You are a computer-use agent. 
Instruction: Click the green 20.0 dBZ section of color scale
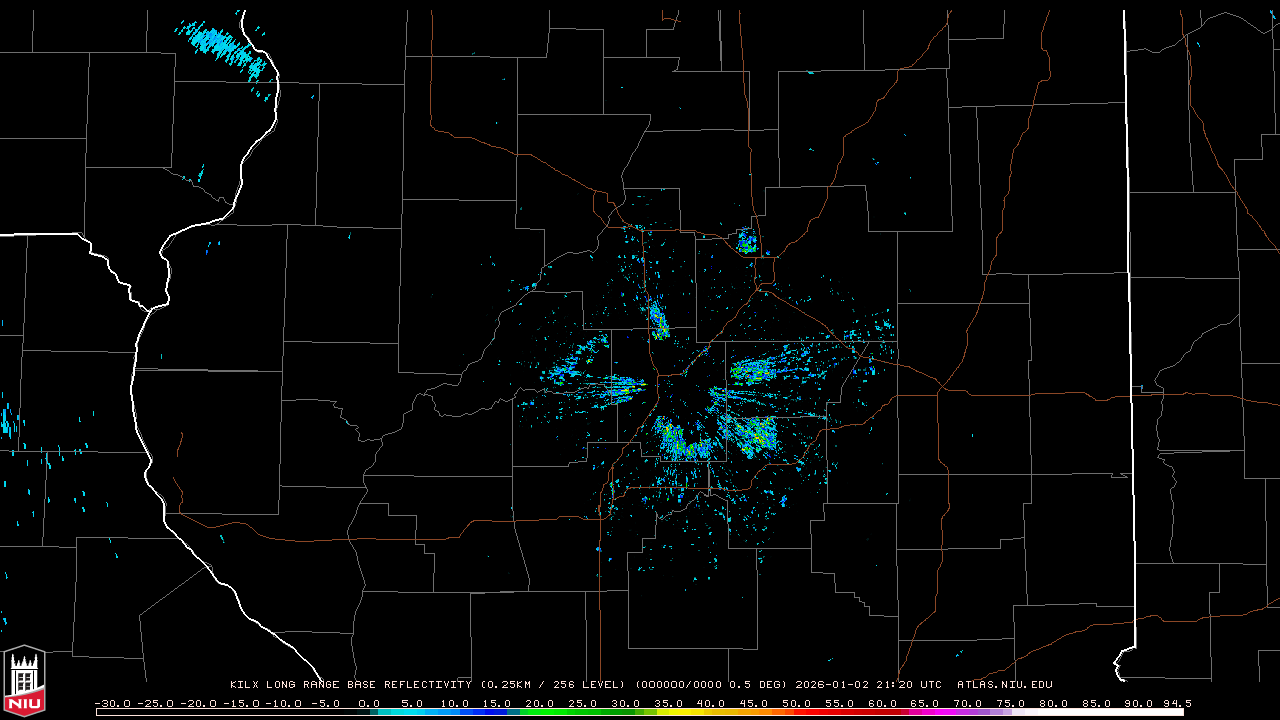(540, 712)
